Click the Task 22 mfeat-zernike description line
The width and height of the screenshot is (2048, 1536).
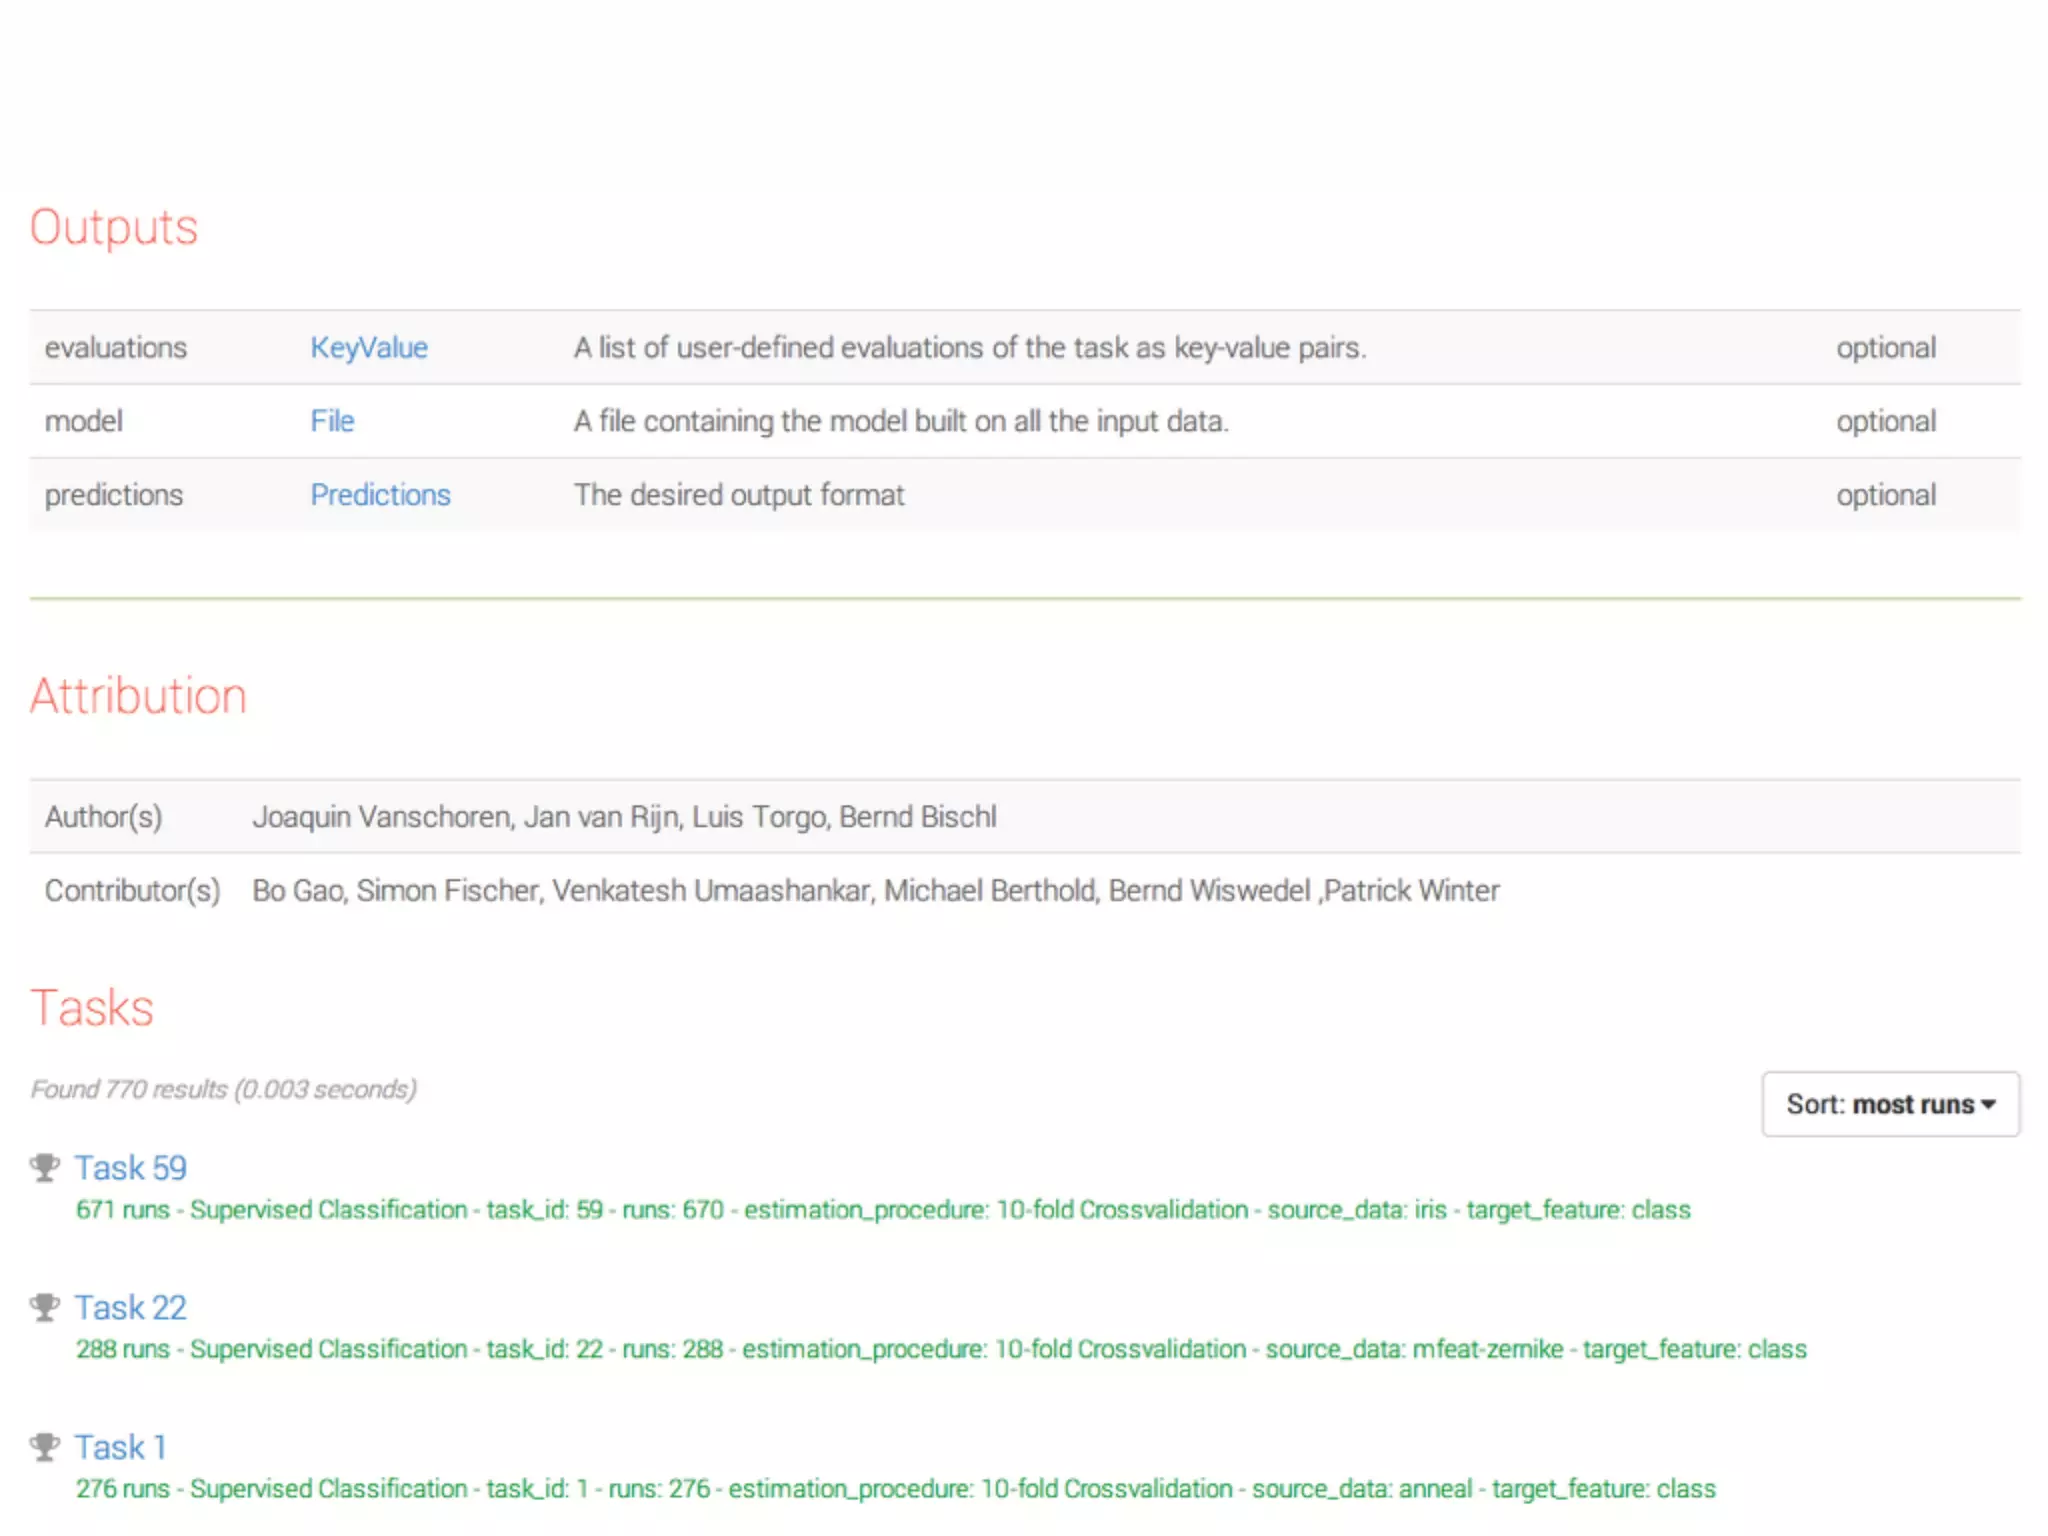[x=940, y=1349]
